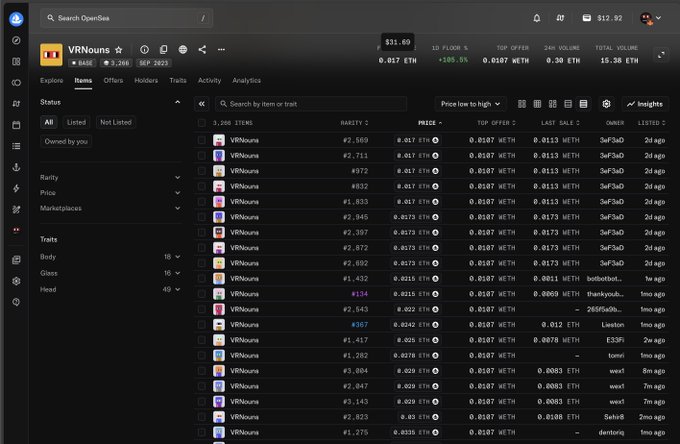Image resolution: width=680 pixels, height=444 pixels.
Task: Open the calendar icon in the sidebar
Action: pyautogui.click(x=16, y=125)
